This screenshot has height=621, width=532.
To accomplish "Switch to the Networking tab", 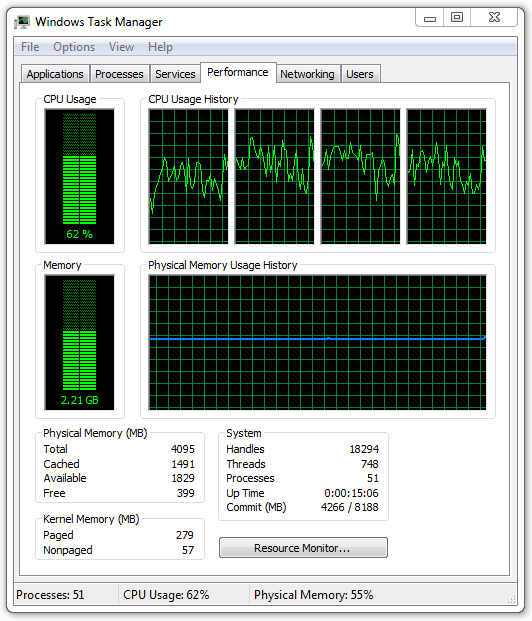I will tap(307, 74).
